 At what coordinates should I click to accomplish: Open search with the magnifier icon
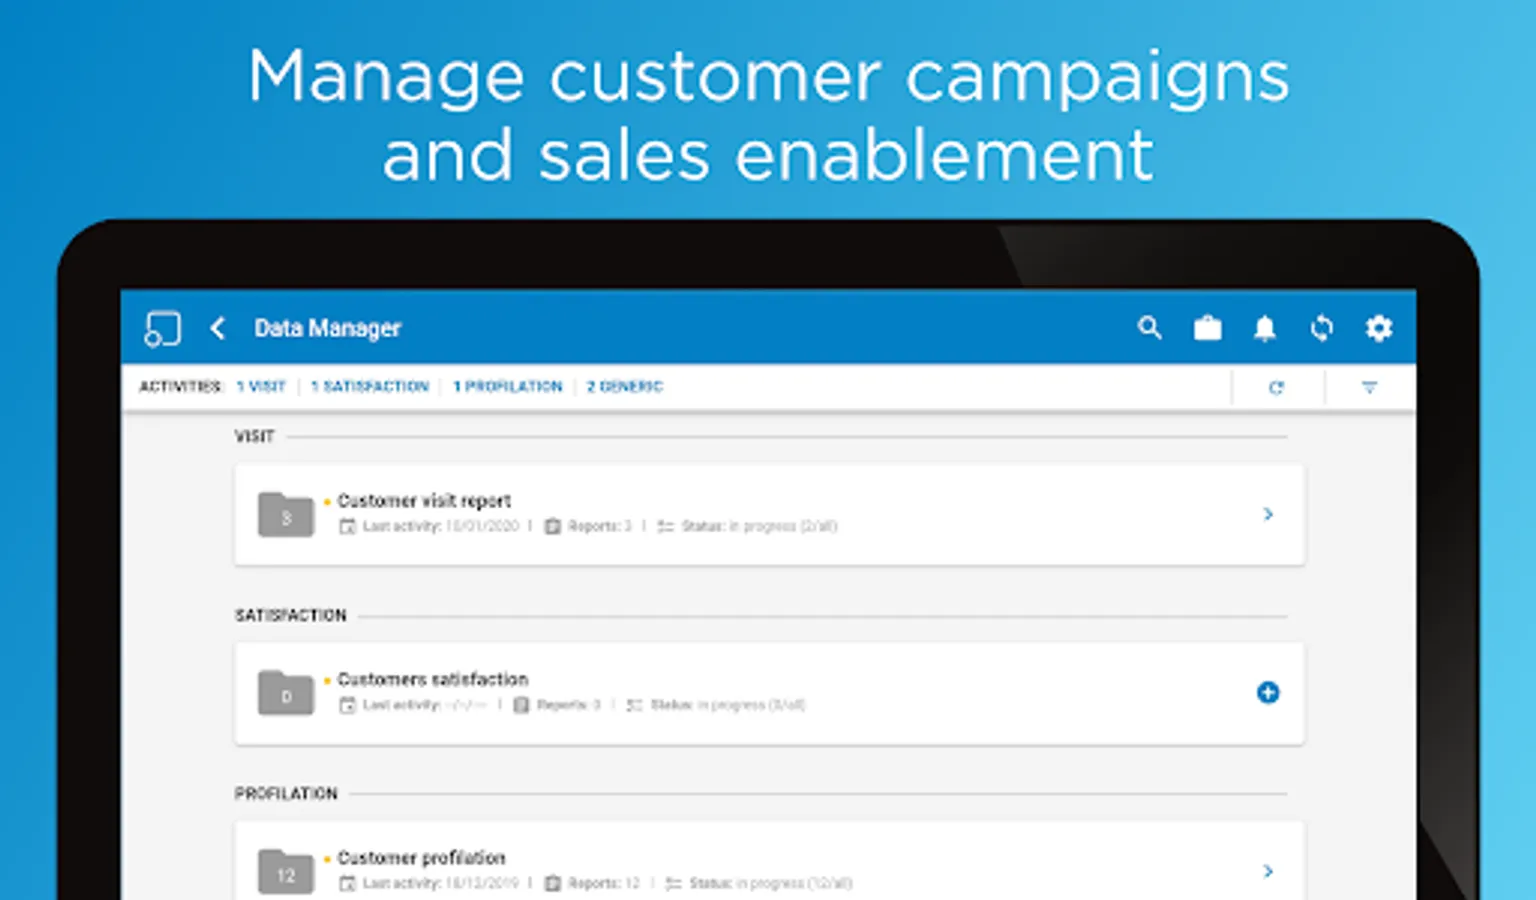[x=1150, y=328]
